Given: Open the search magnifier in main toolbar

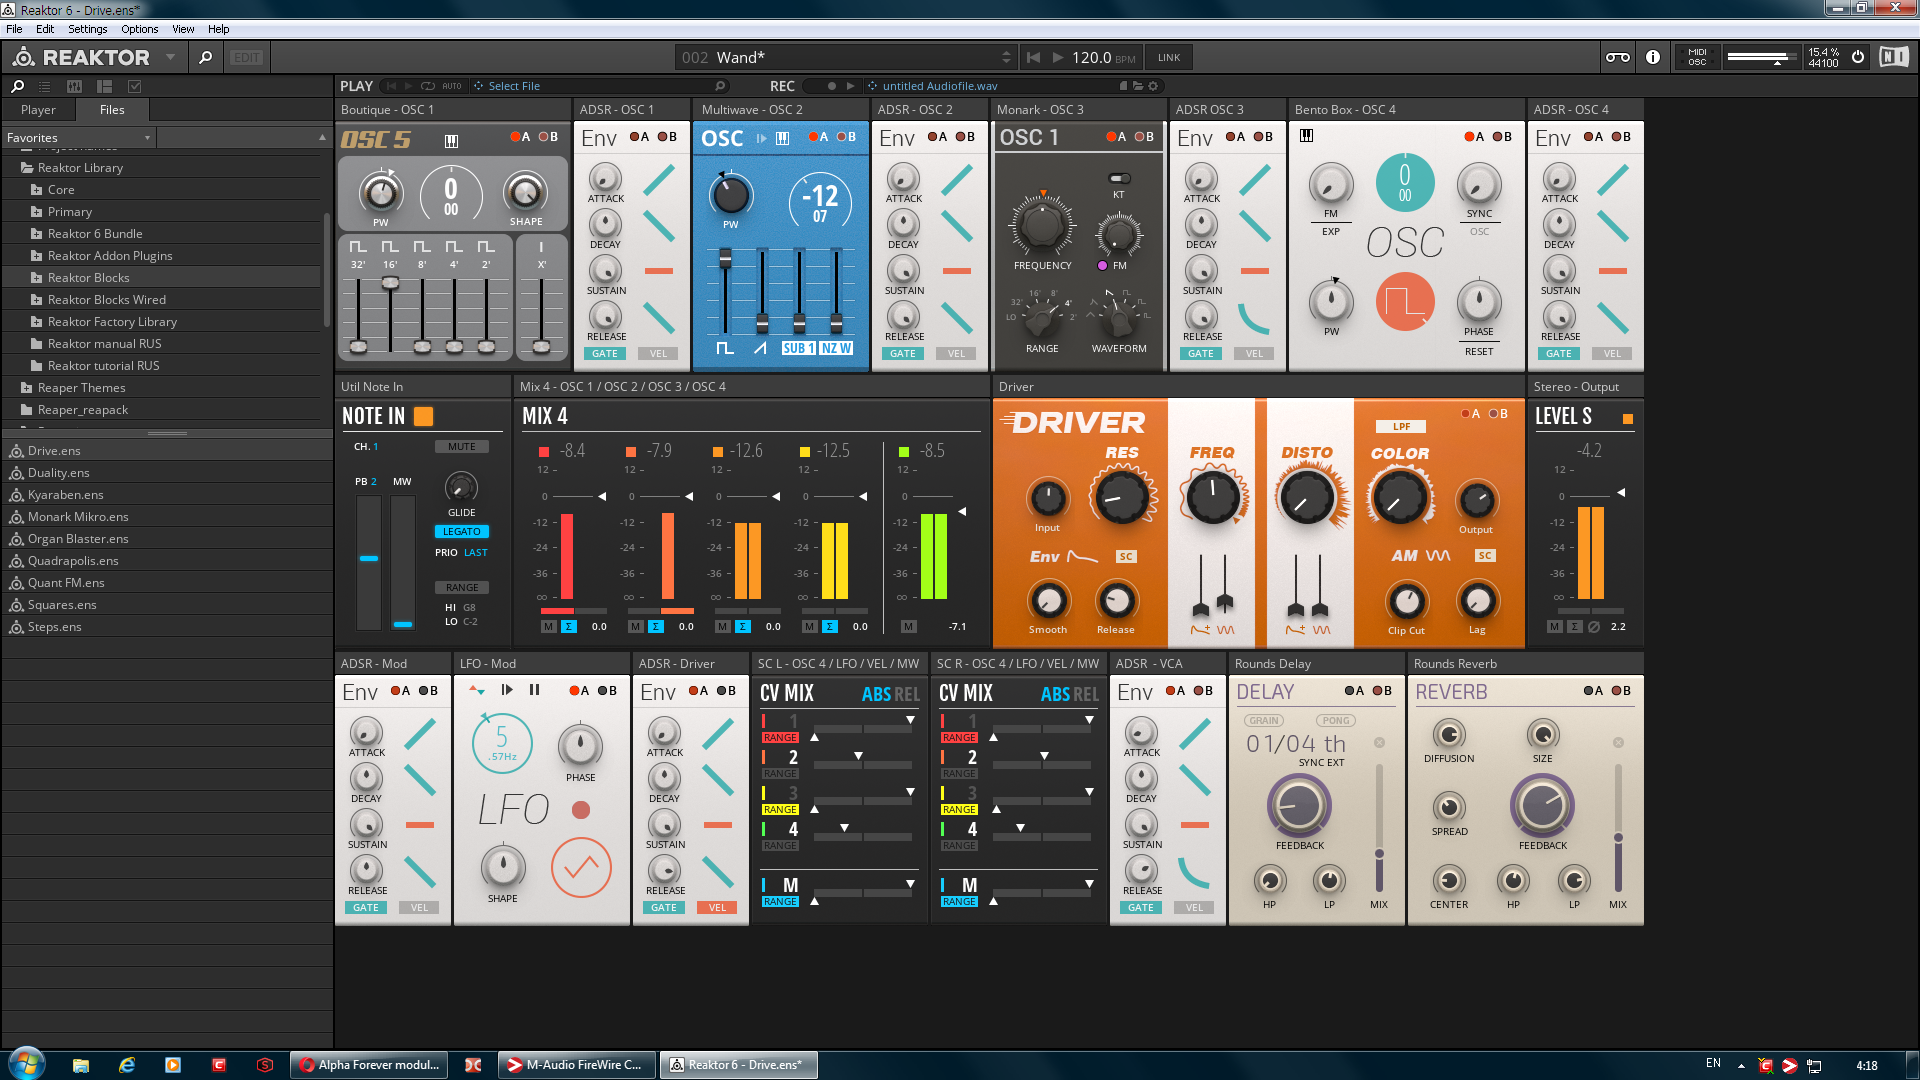Looking at the screenshot, I should pyautogui.click(x=205, y=57).
